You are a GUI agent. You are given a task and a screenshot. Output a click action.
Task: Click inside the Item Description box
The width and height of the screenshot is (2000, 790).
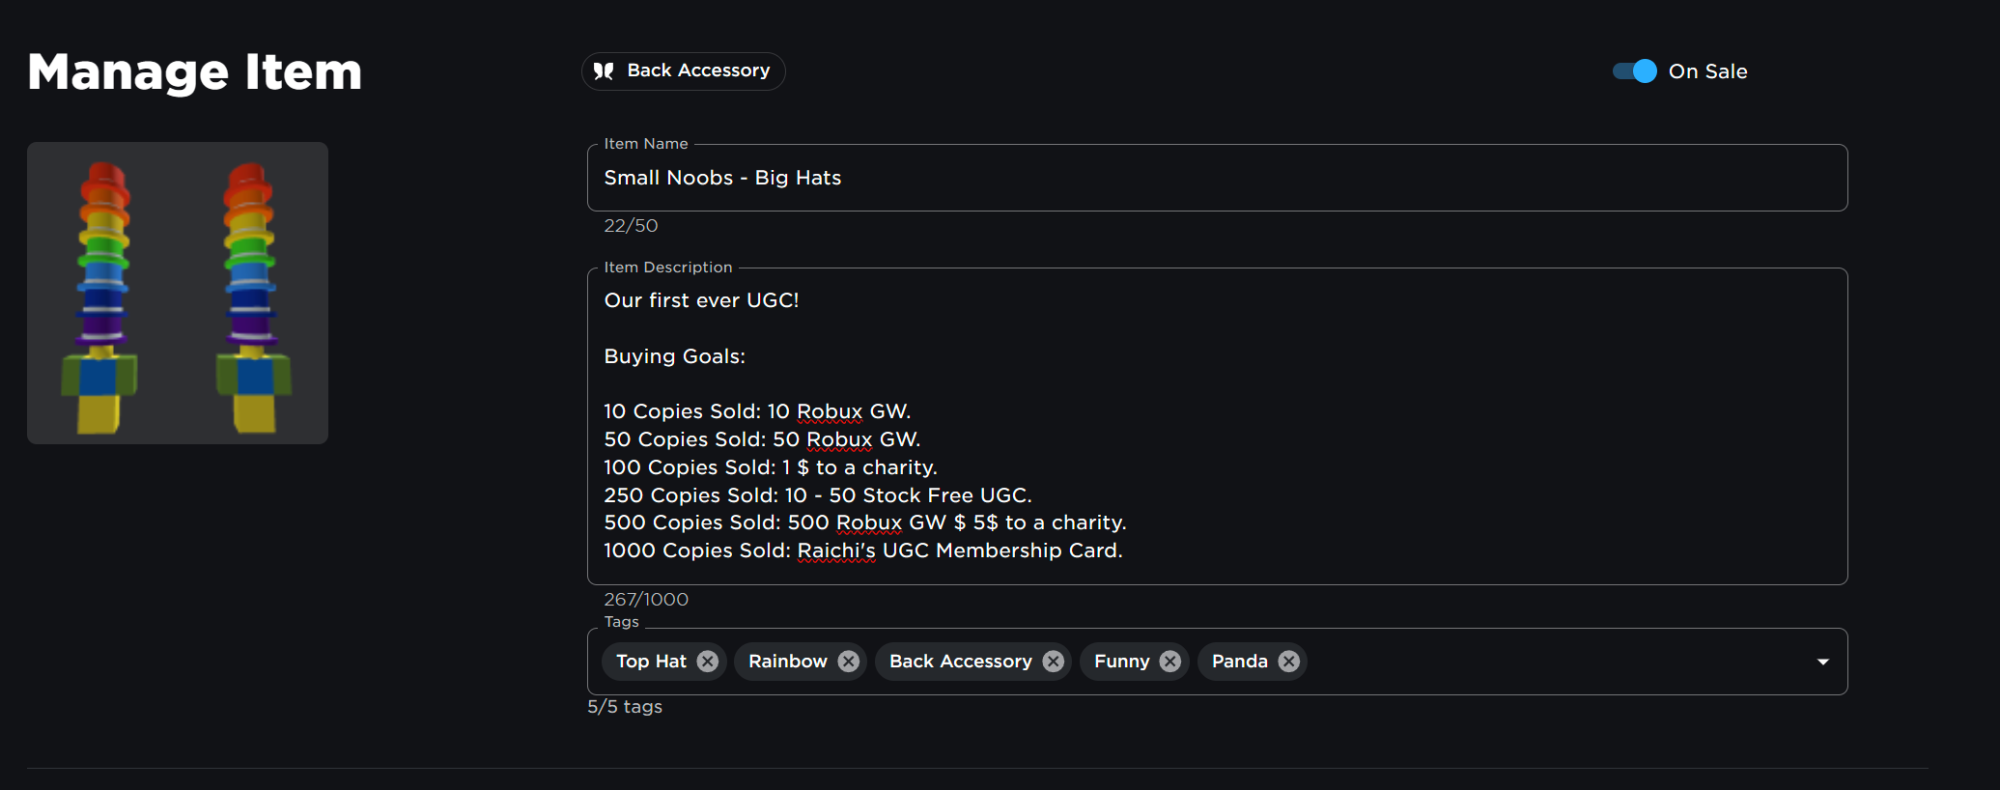pyautogui.click(x=1217, y=426)
